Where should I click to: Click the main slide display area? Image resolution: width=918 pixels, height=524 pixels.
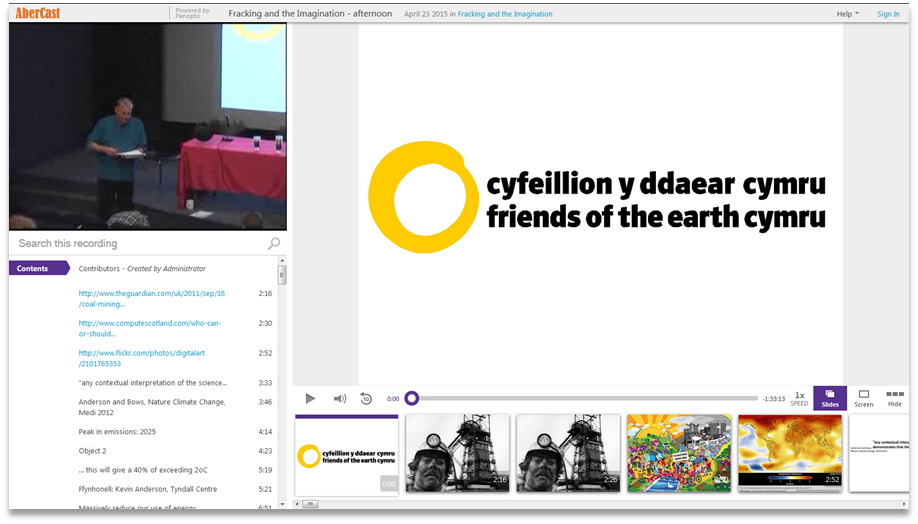pos(601,204)
